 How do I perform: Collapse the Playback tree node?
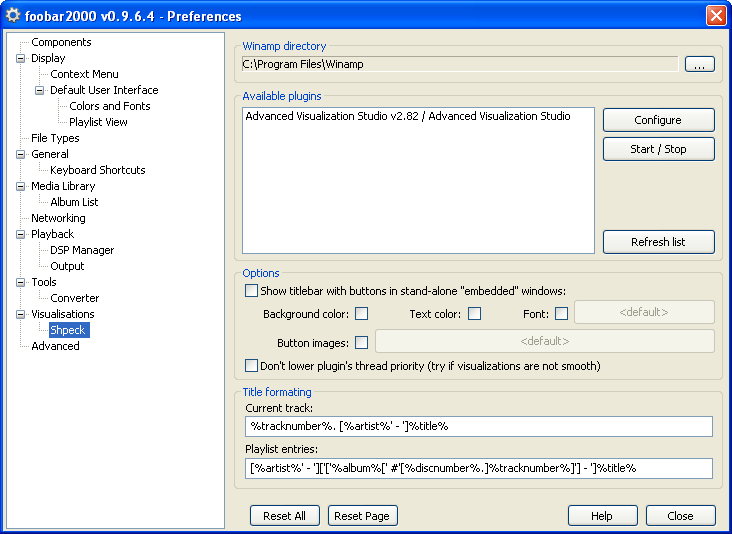pos(21,234)
